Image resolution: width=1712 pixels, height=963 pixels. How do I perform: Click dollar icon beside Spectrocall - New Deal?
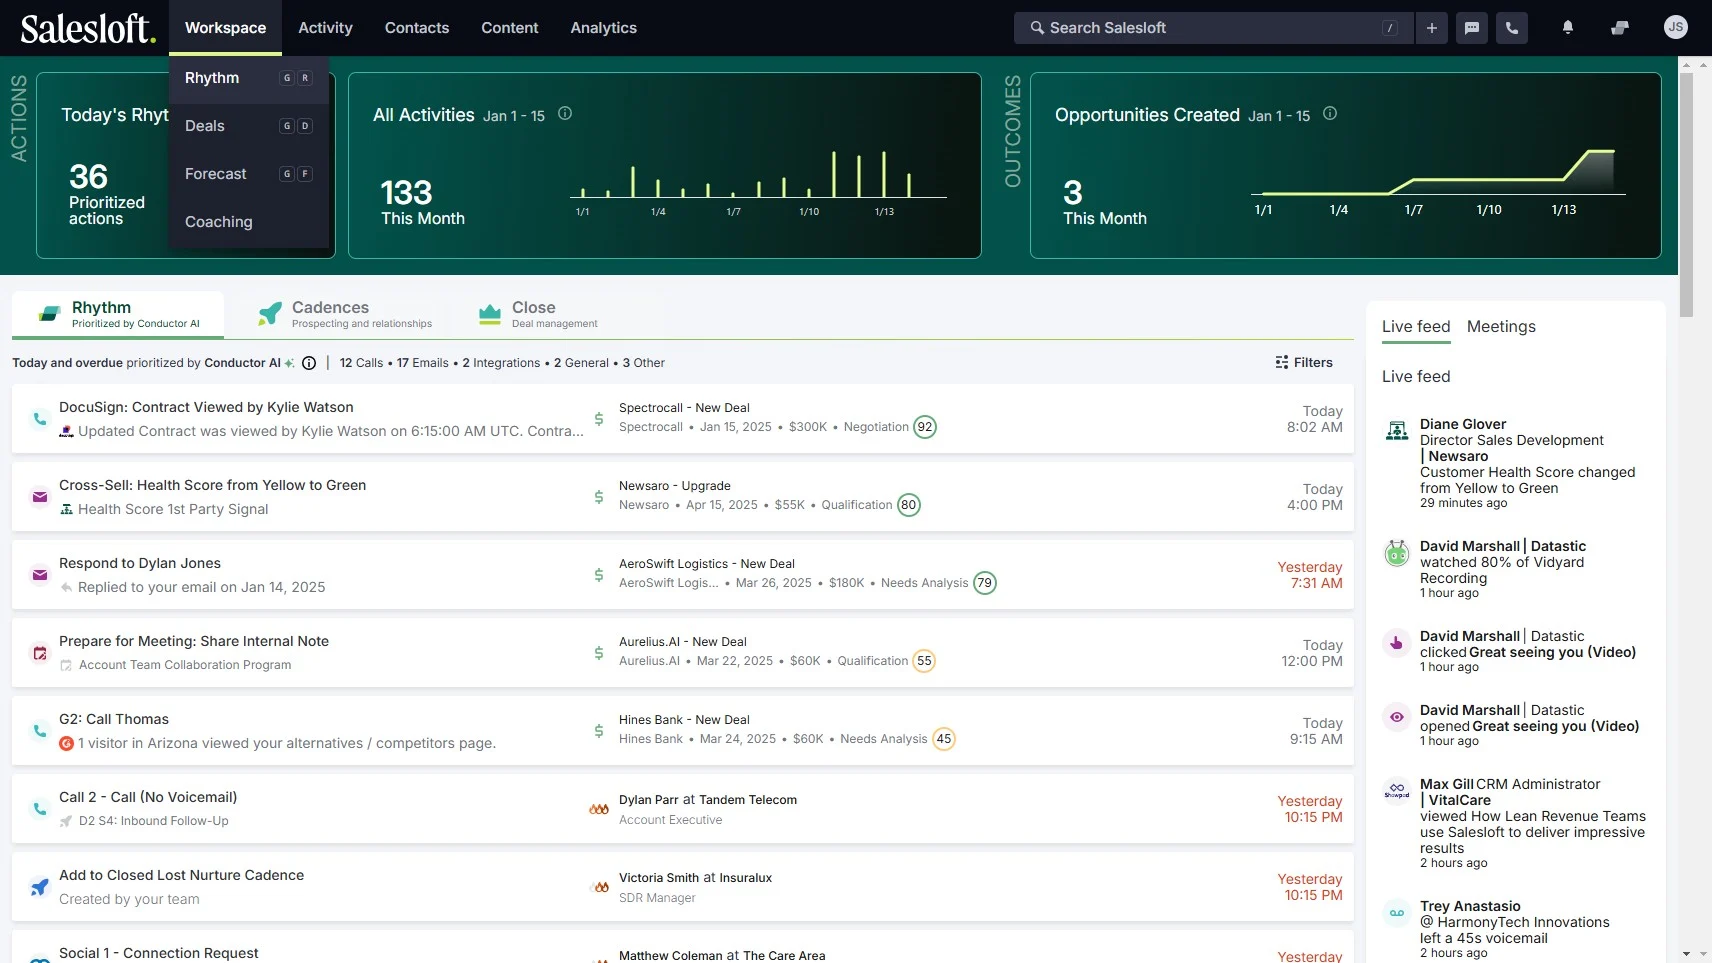click(x=598, y=419)
